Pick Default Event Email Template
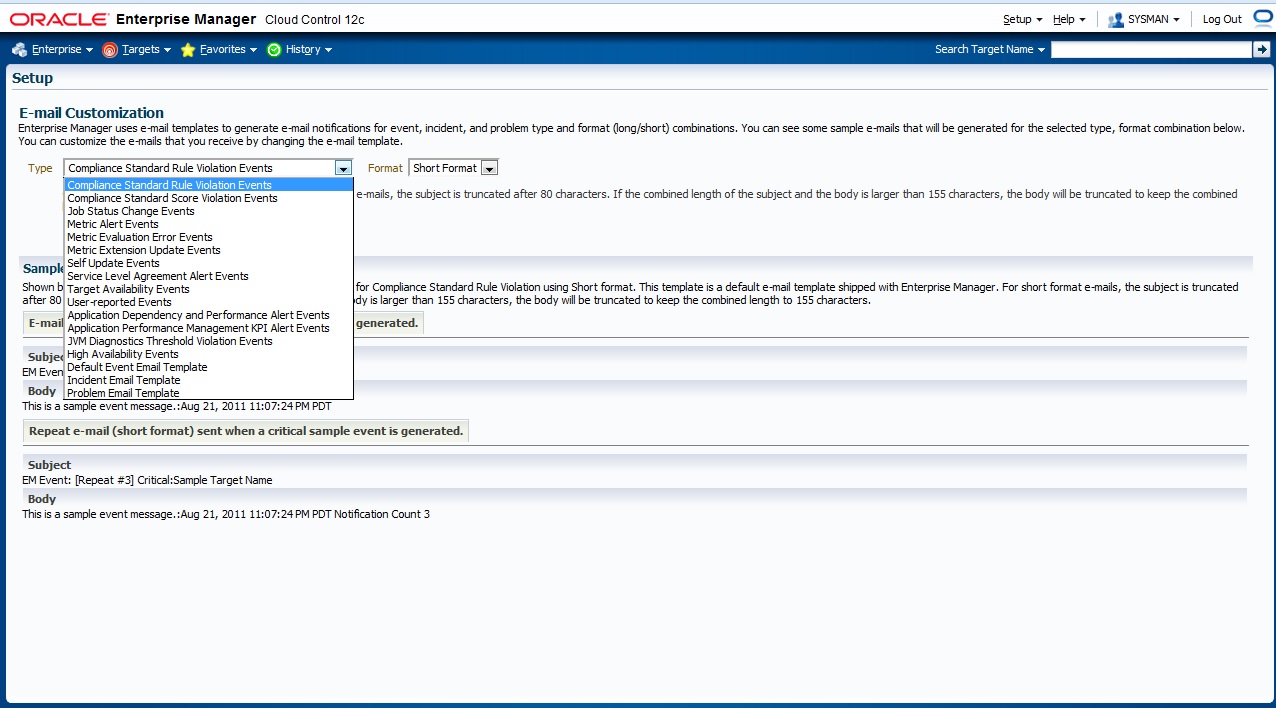 (x=208, y=367)
